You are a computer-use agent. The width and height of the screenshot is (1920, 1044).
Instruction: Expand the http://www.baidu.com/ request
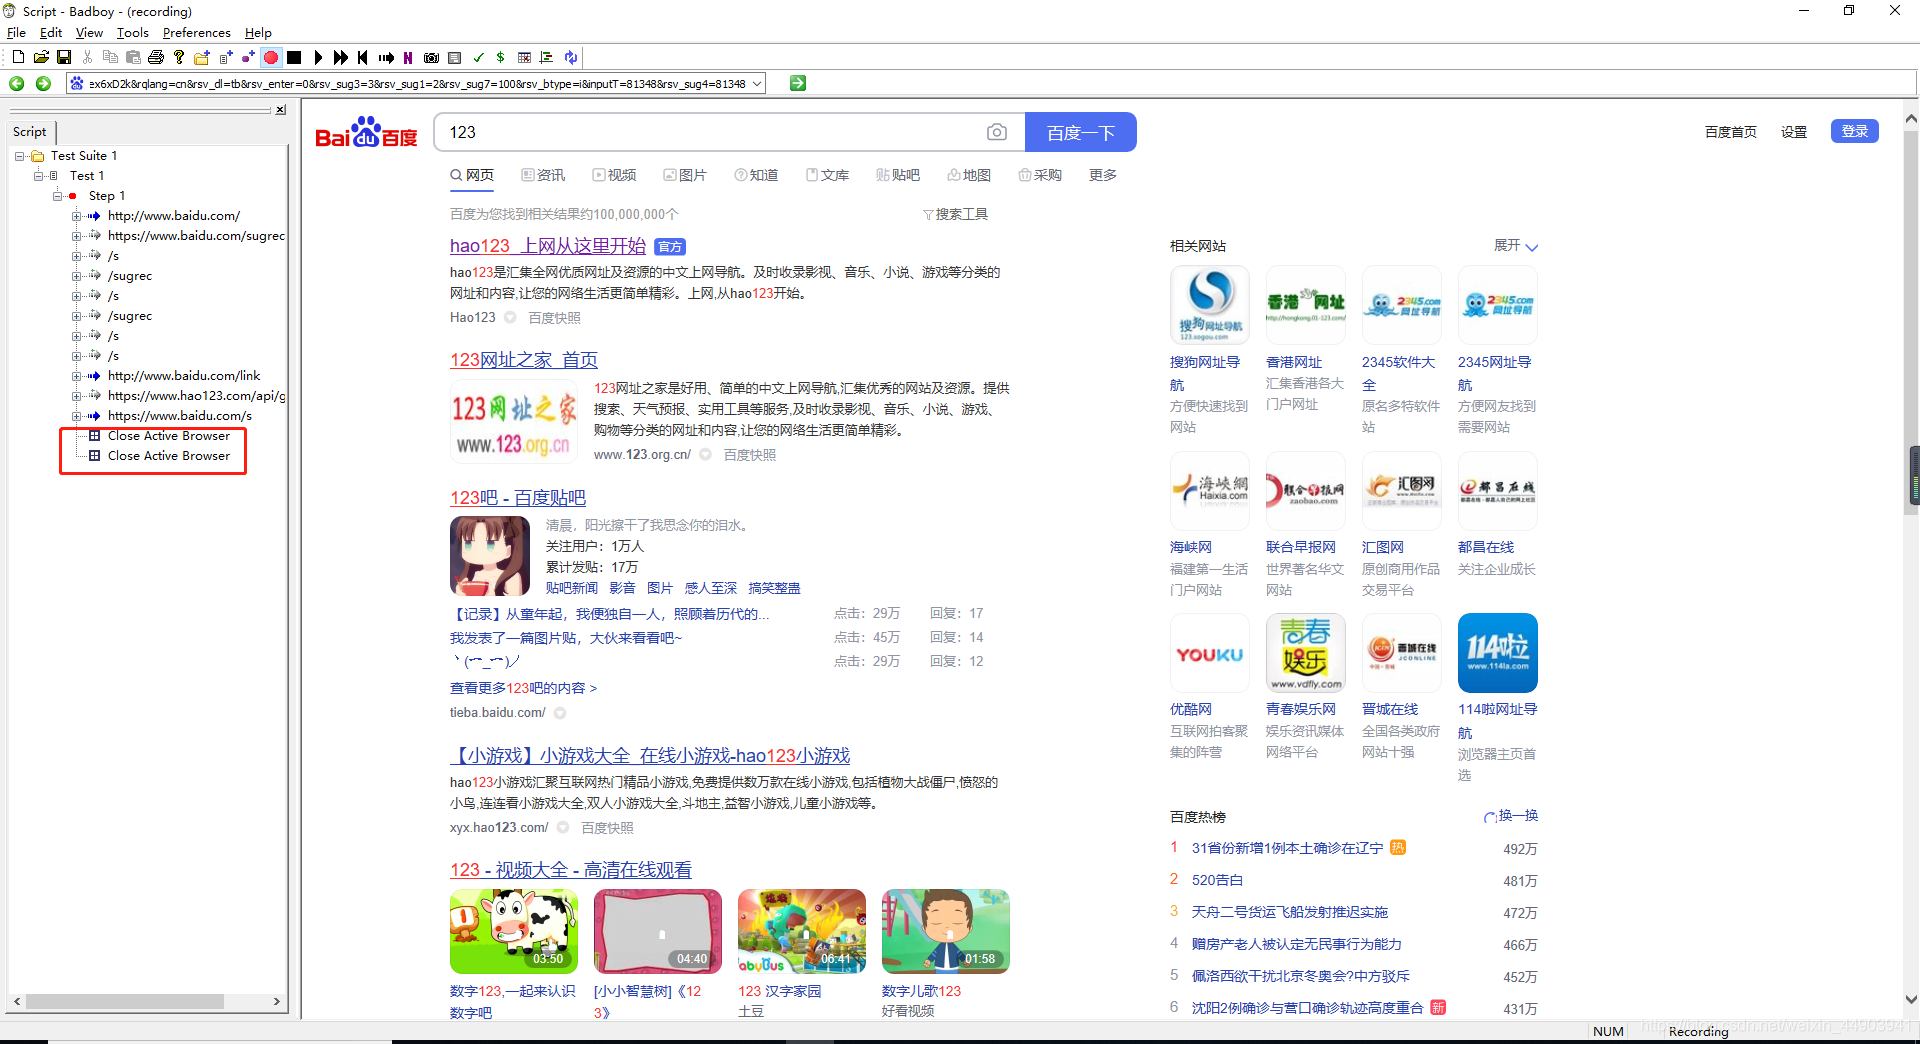tap(77, 216)
